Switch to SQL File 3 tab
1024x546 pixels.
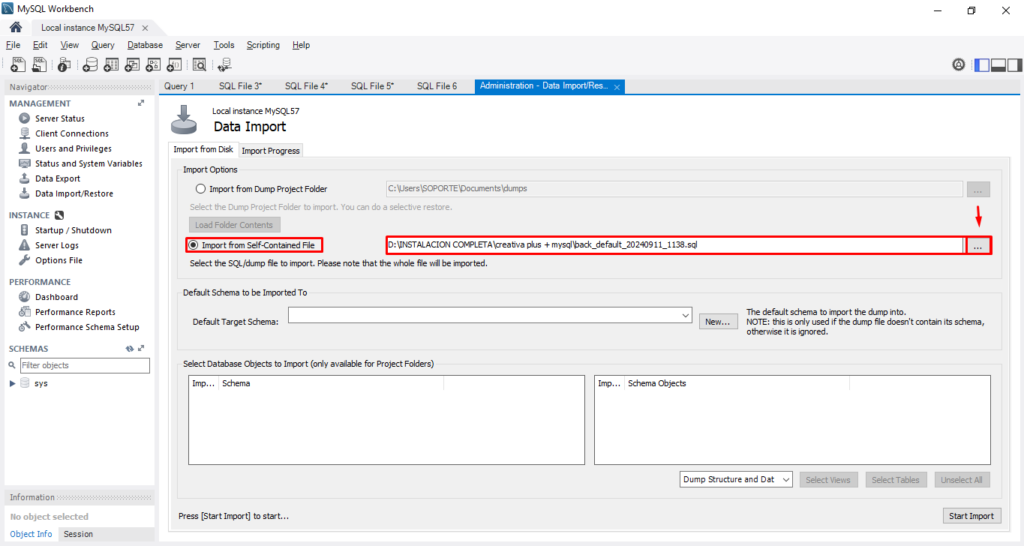tap(240, 86)
